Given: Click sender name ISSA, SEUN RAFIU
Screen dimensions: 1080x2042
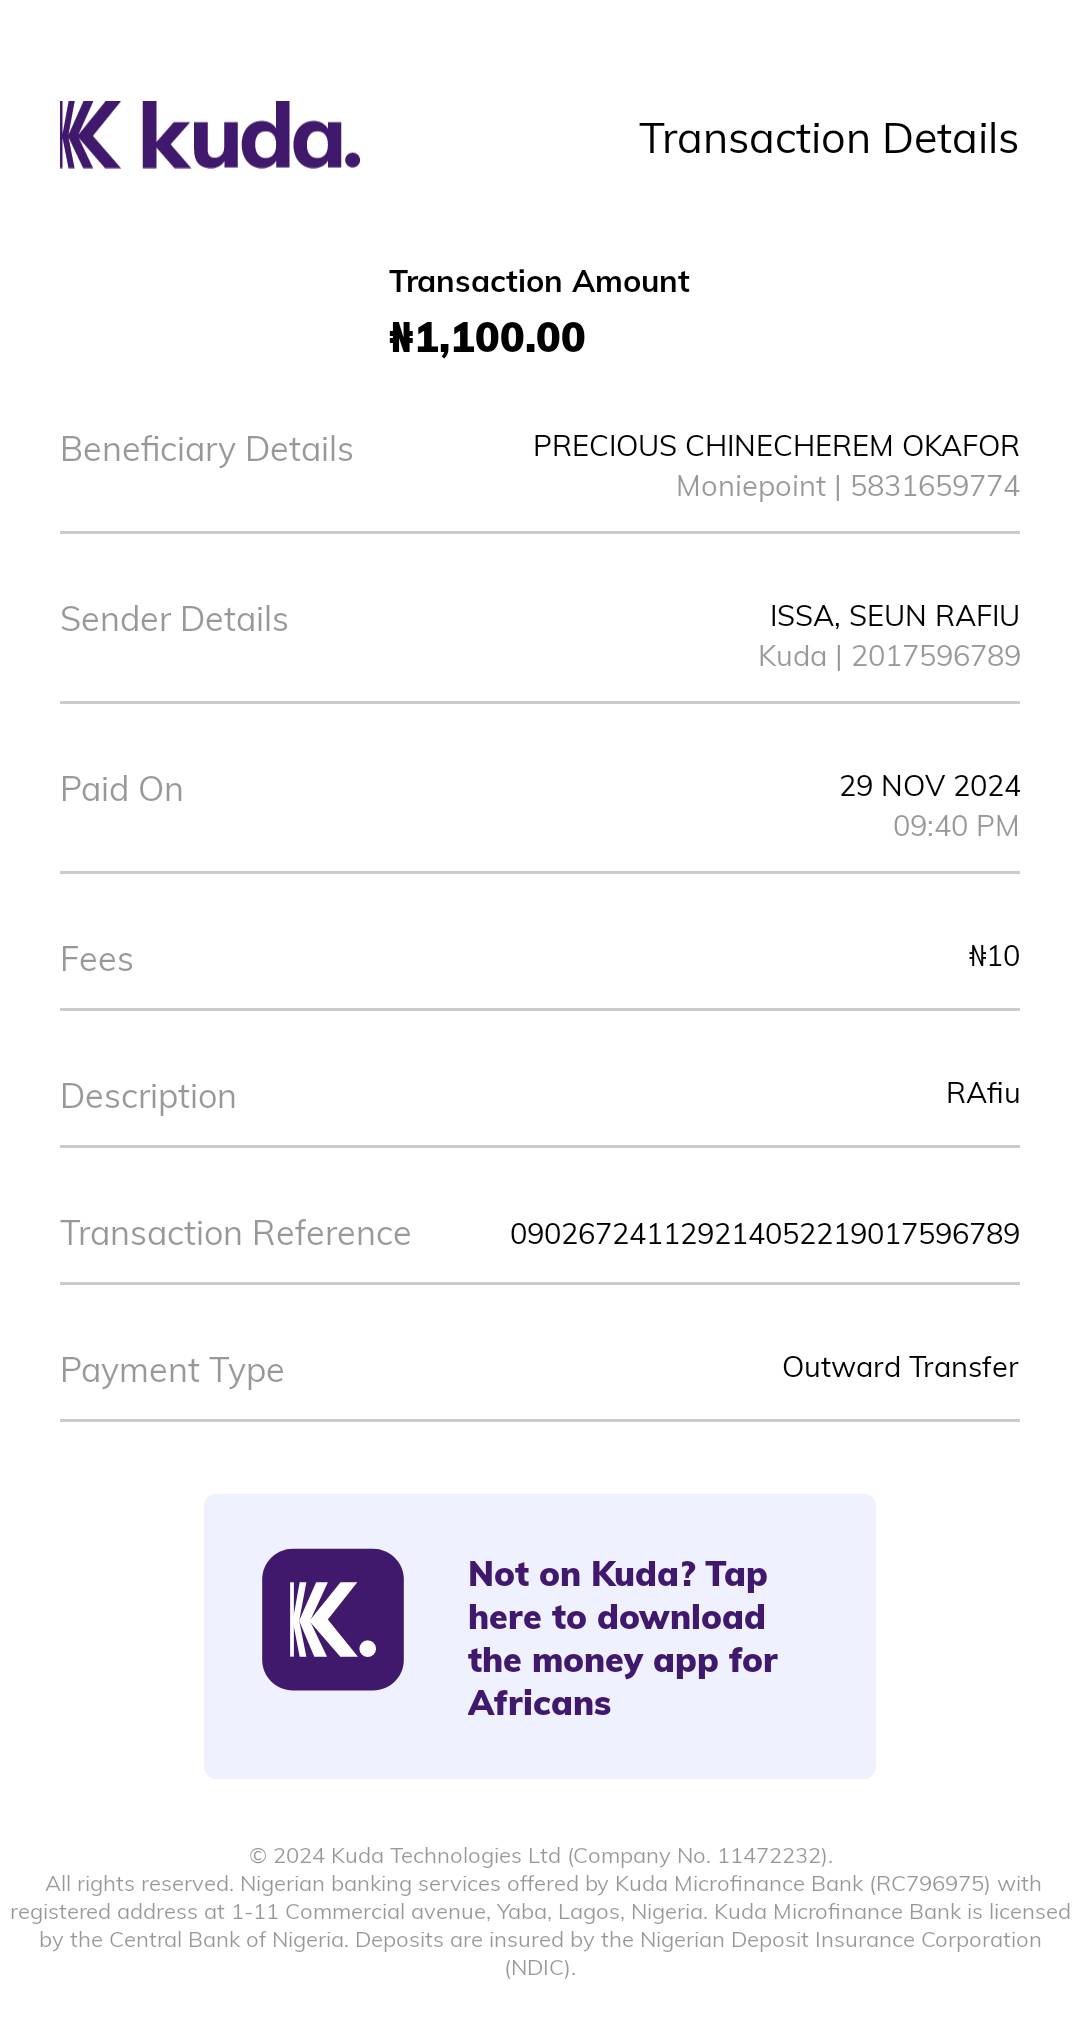Looking at the screenshot, I should point(894,616).
